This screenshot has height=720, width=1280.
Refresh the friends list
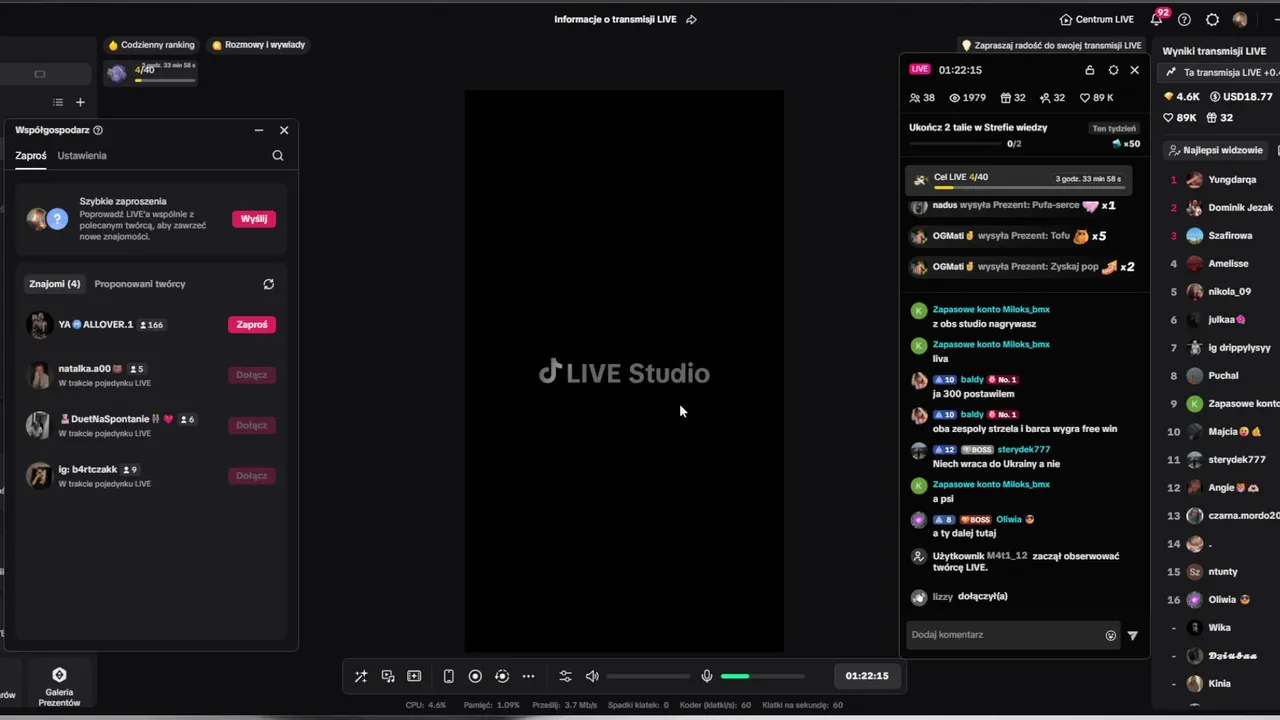pyautogui.click(x=268, y=284)
